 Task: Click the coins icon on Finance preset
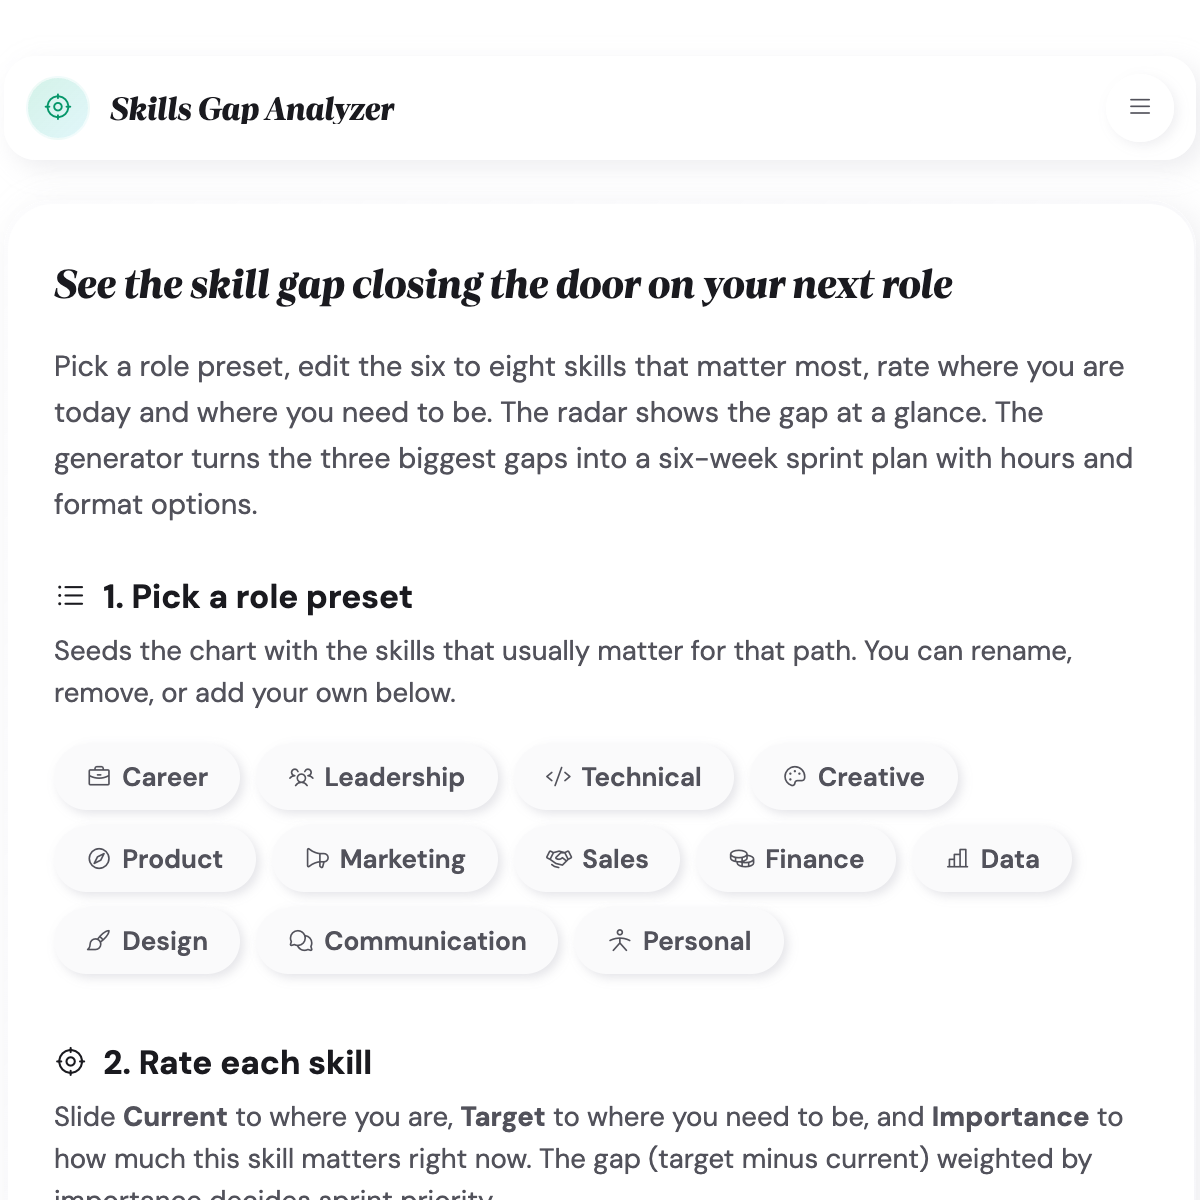click(742, 859)
